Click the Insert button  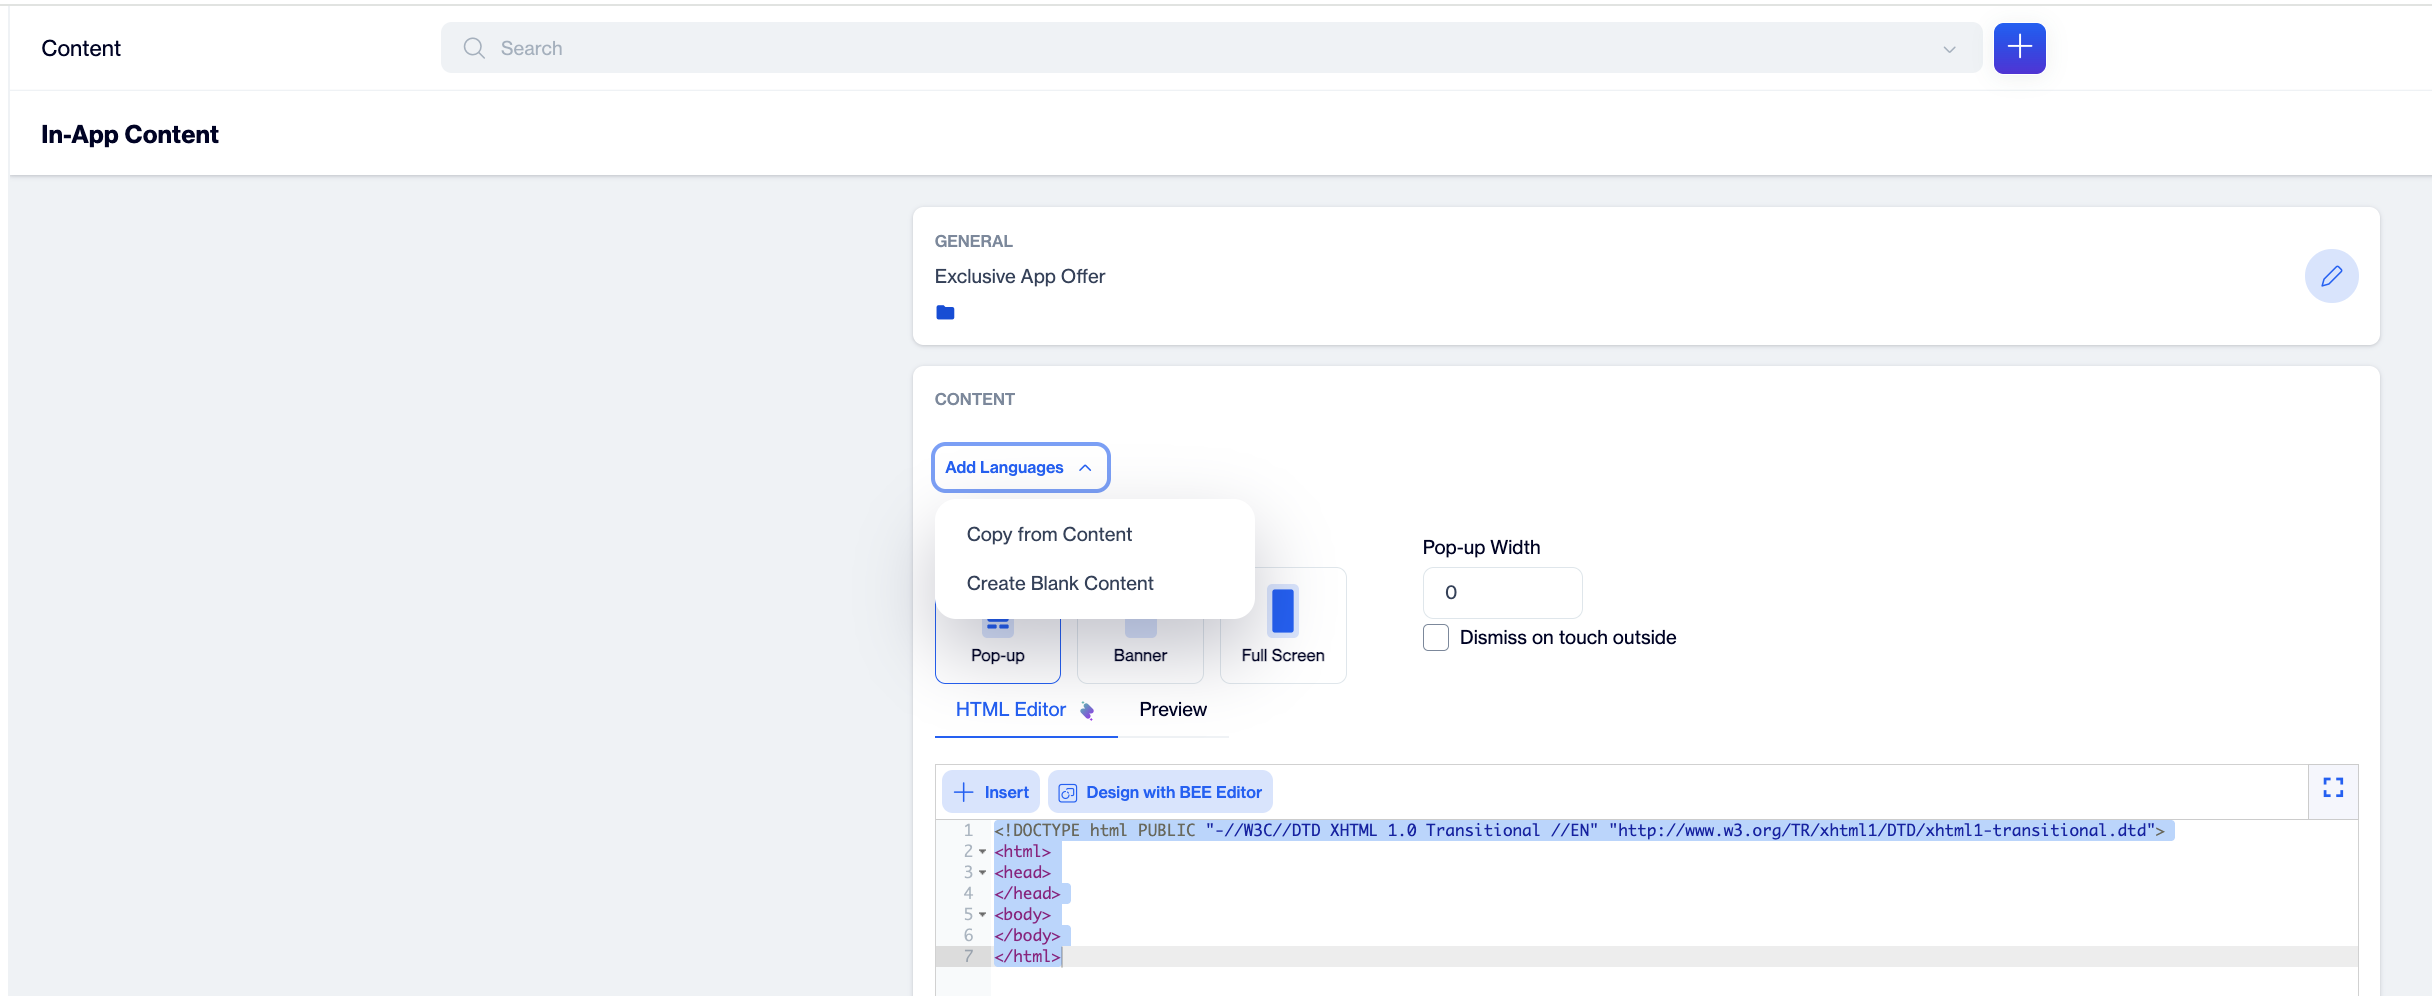coord(991,792)
